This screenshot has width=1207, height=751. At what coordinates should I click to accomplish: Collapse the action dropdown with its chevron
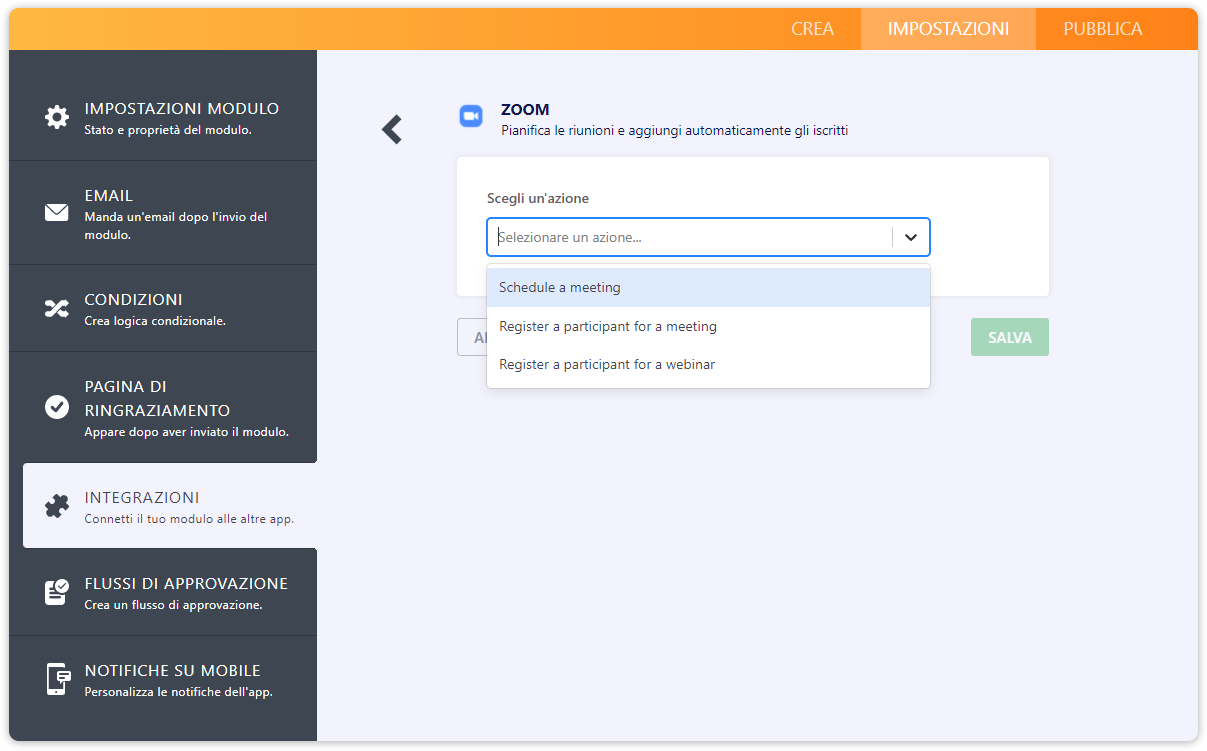point(910,238)
